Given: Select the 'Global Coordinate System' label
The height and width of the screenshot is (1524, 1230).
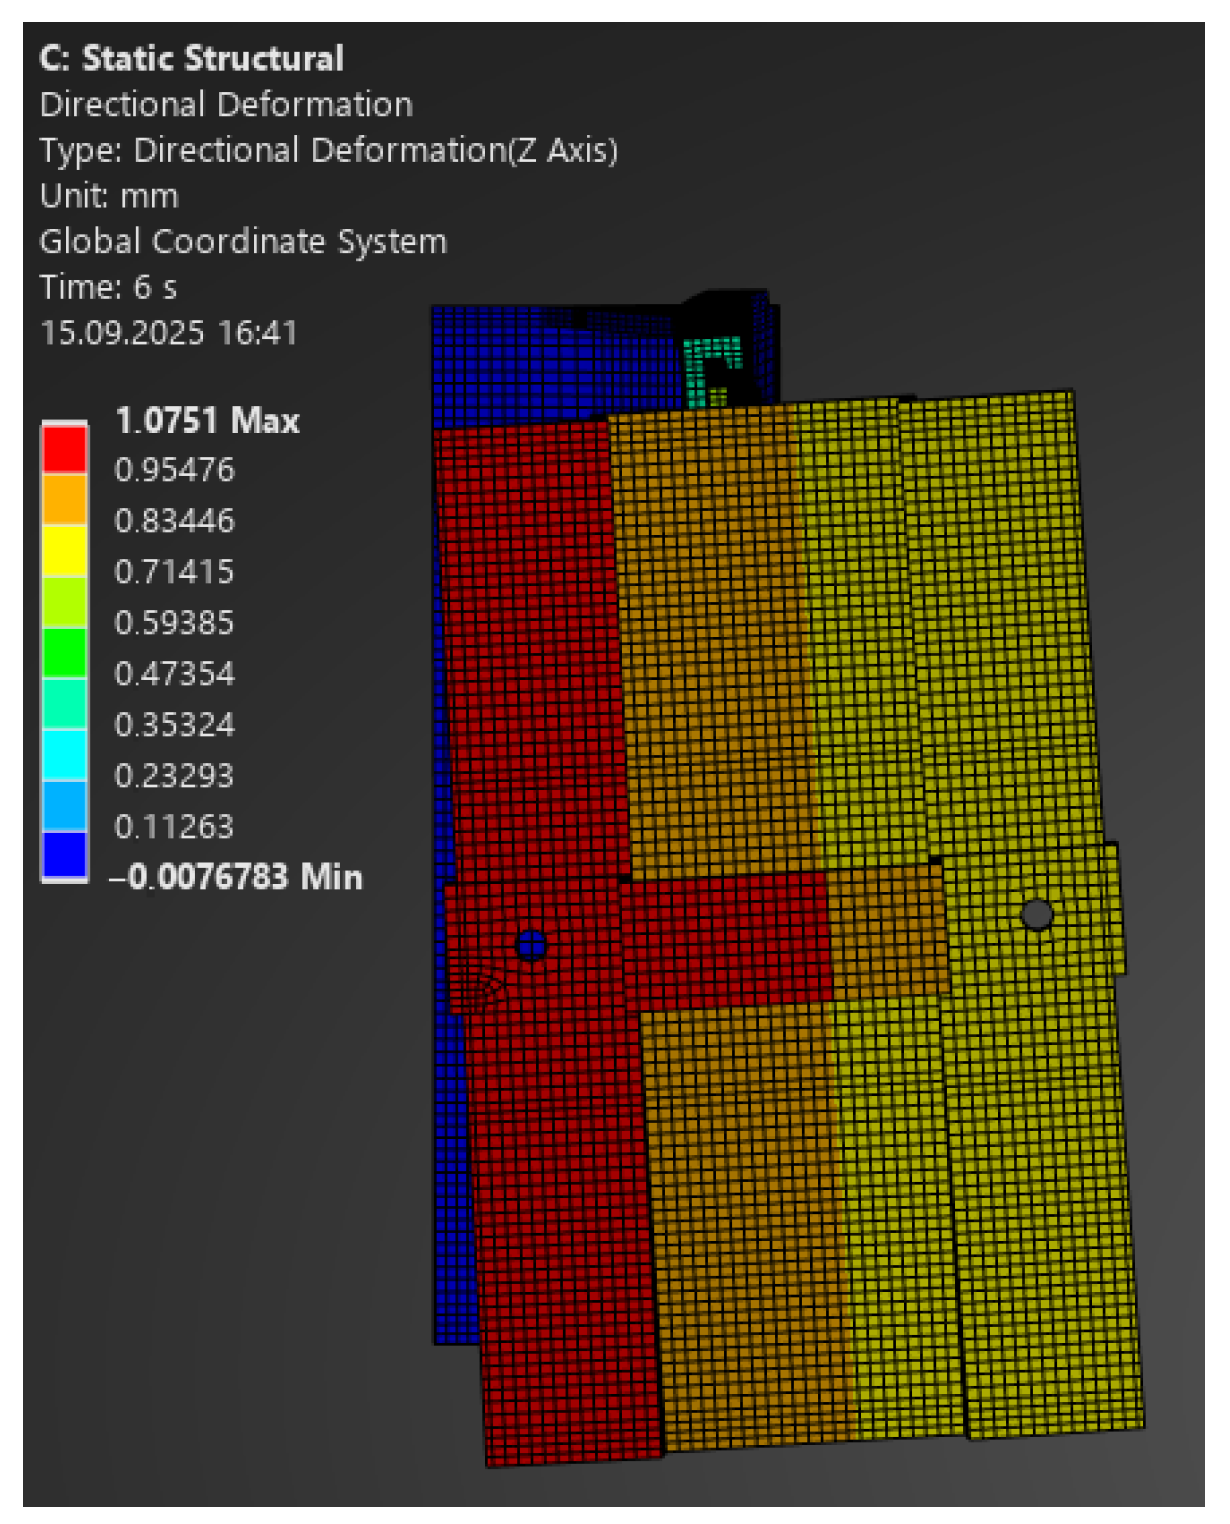Looking at the screenshot, I should tap(243, 242).
